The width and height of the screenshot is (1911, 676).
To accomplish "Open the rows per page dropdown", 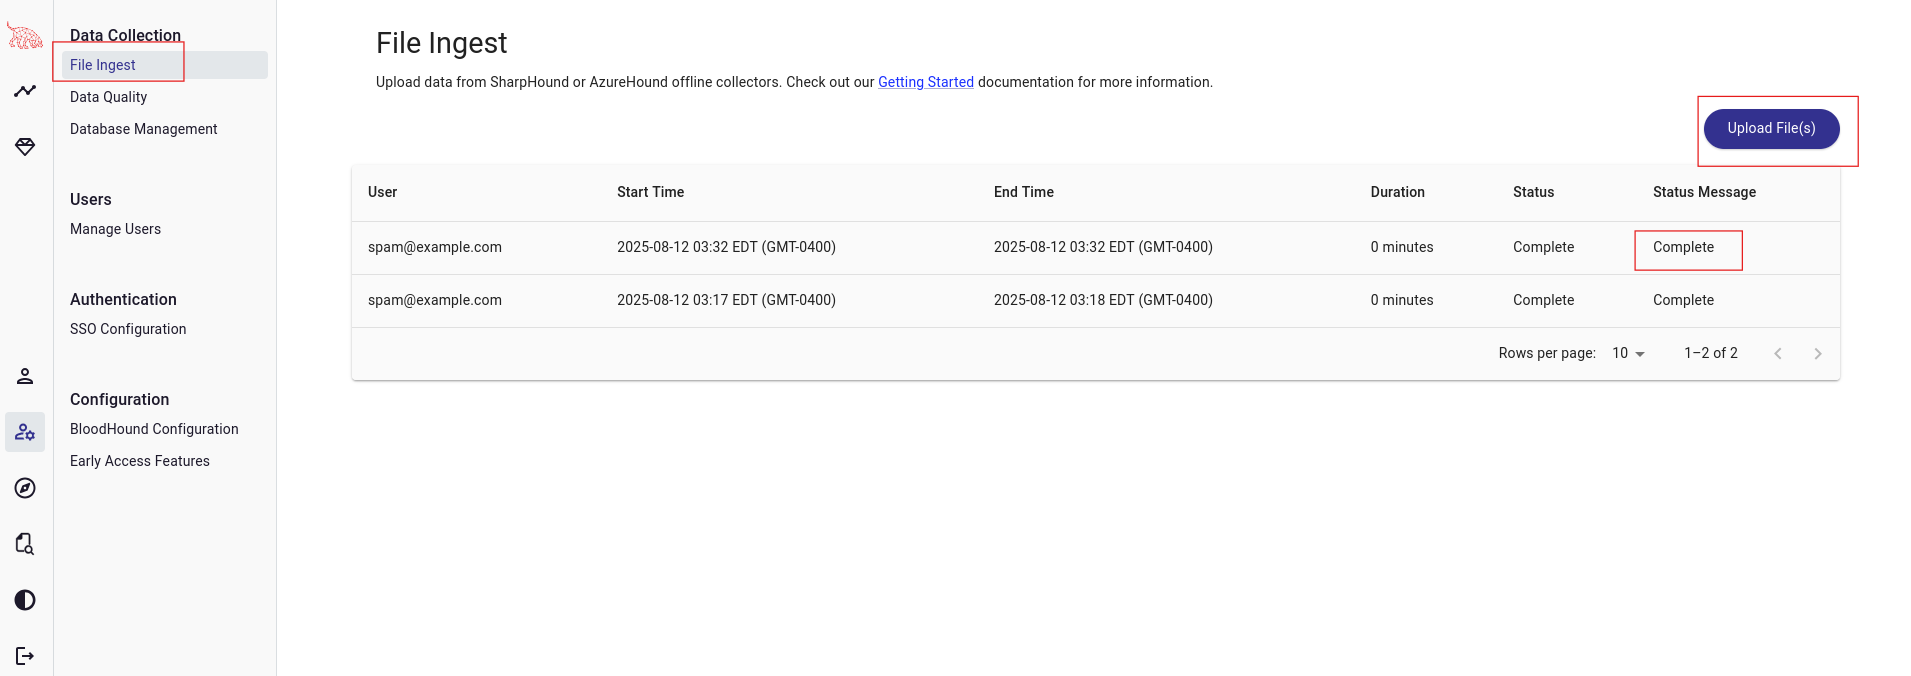I will [1628, 353].
